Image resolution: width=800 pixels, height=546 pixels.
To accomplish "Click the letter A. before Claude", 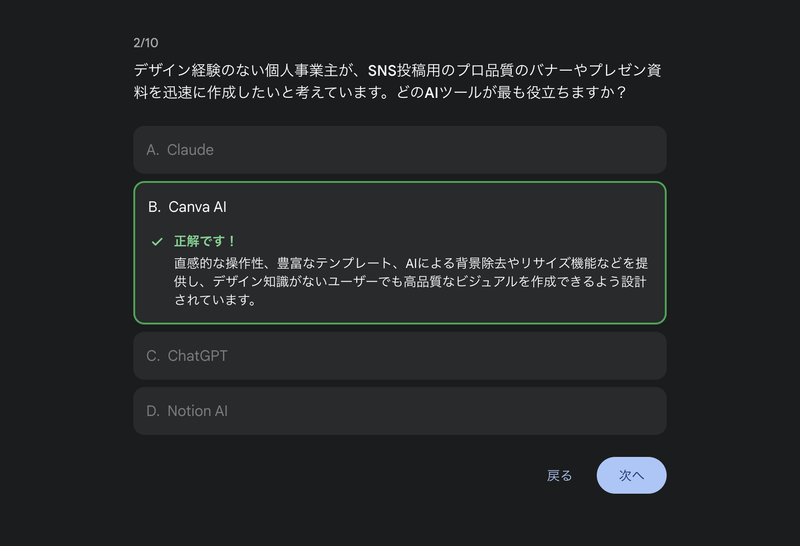I will pyautogui.click(x=153, y=150).
